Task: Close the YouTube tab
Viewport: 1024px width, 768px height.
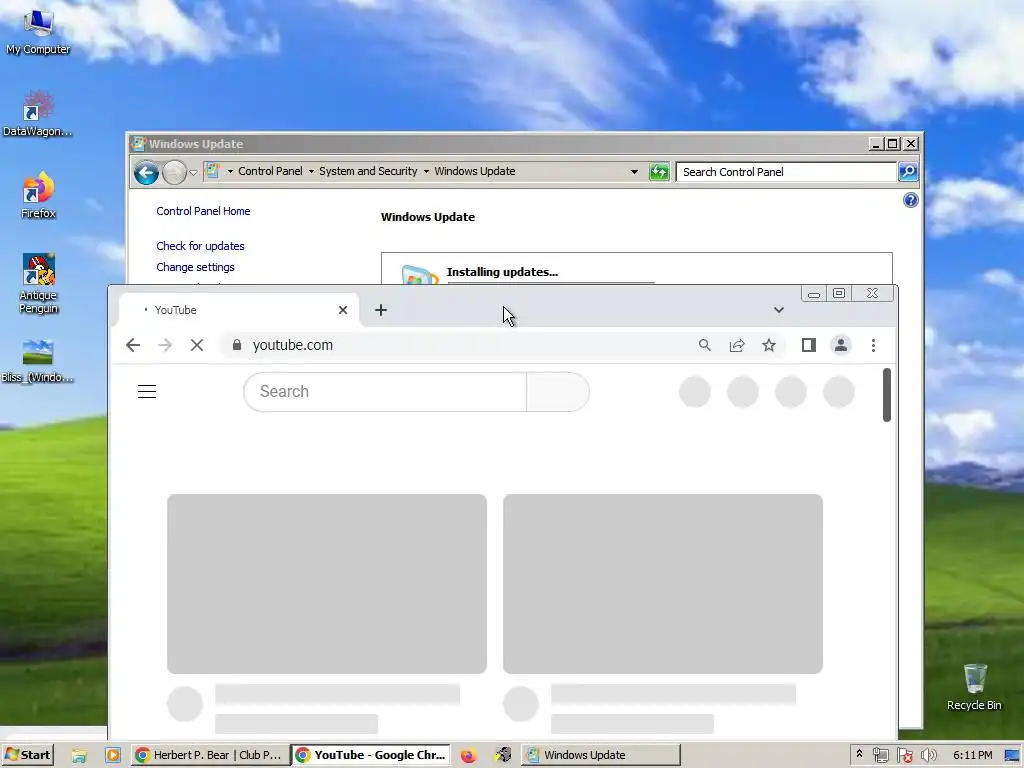Action: pos(343,310)
